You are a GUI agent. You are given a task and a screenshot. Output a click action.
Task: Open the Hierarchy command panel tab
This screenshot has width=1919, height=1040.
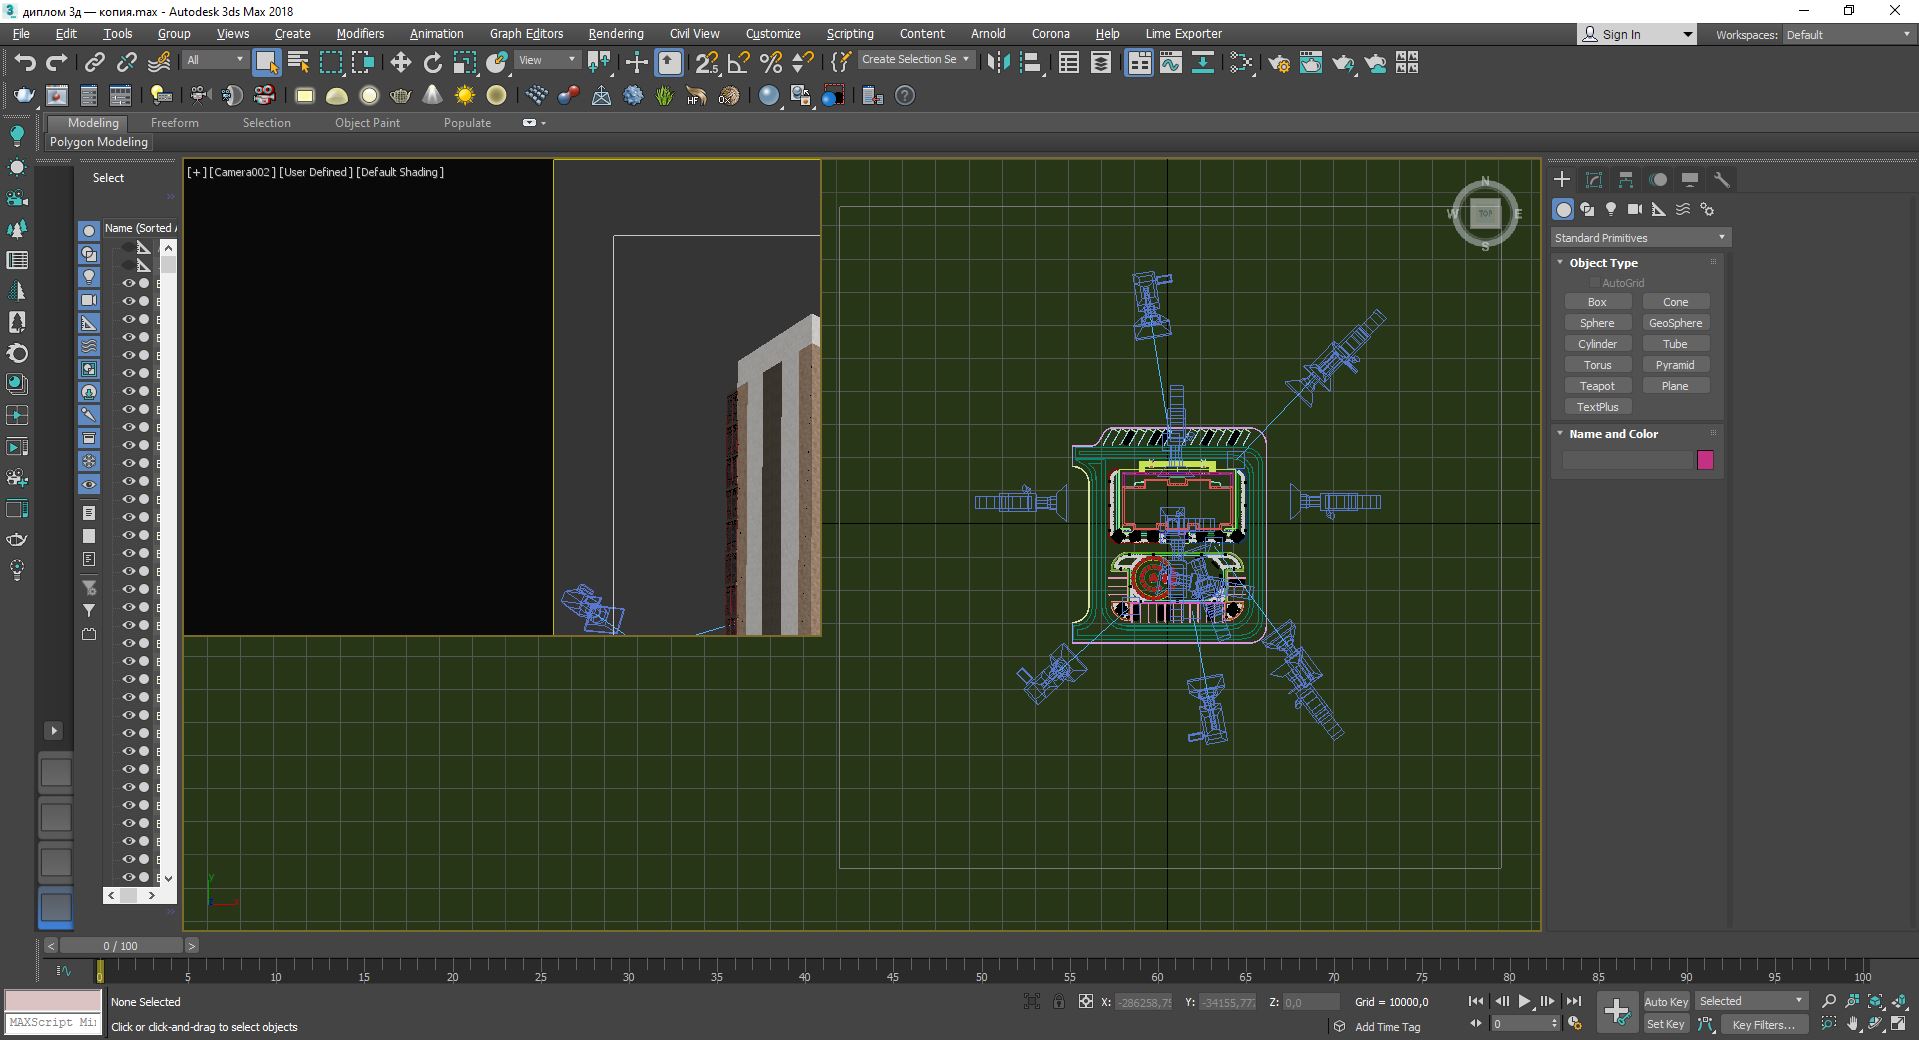(1626, 180)
